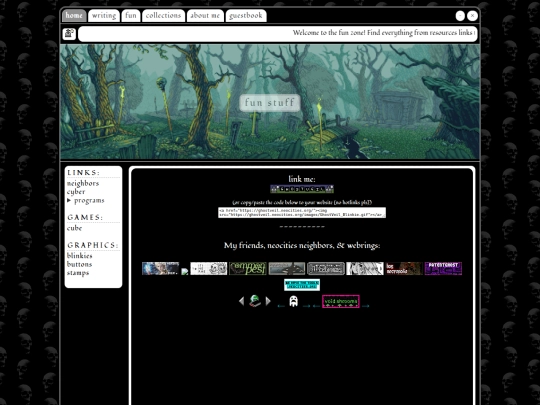Click the scrolling welcome message bar
The image size is (540, 405).
point(278,34)
